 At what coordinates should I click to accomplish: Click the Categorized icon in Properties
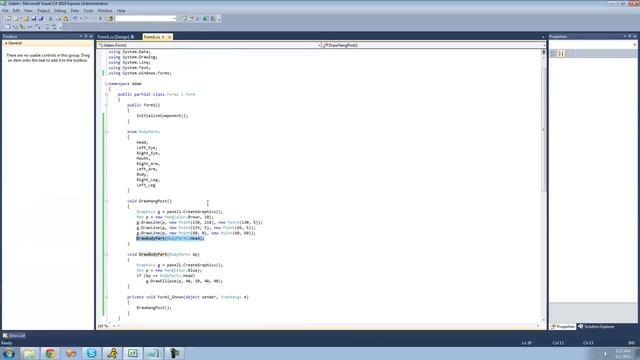pos(553,53)
